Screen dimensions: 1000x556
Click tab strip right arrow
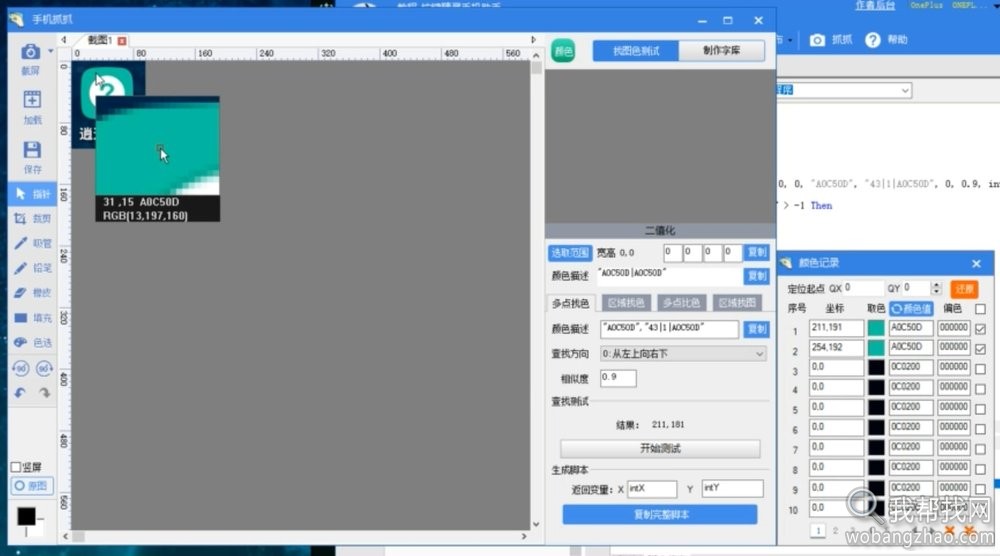[534, 40]
